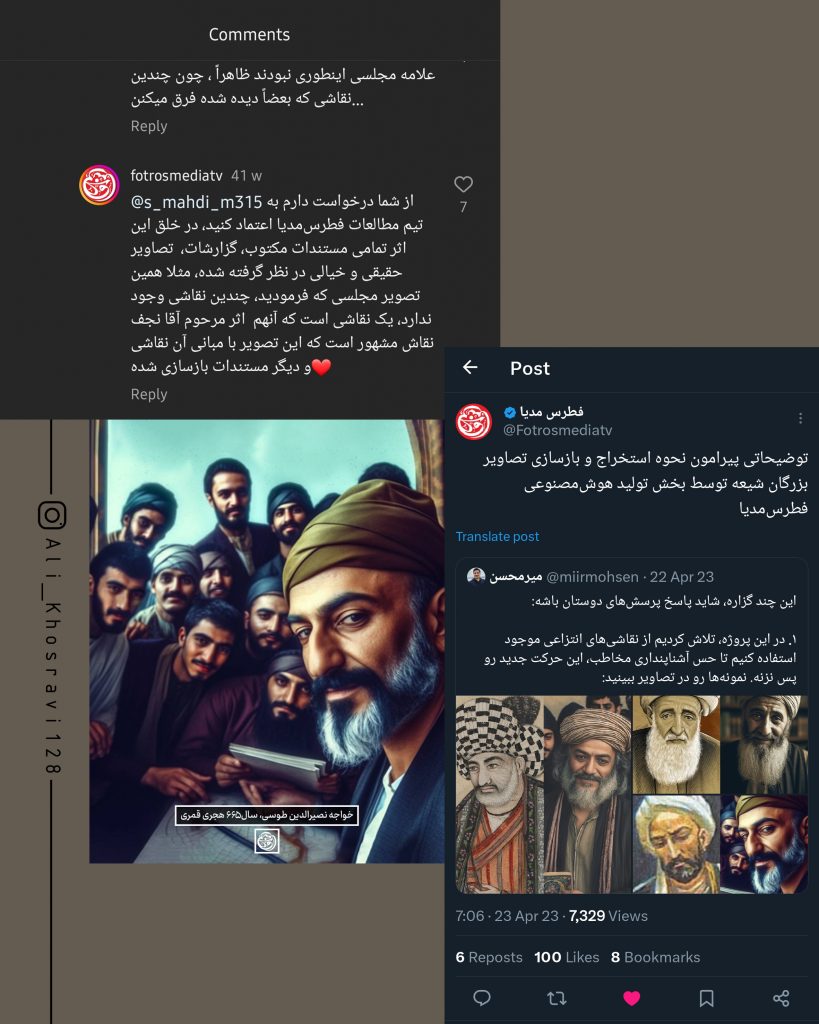Open the white-bearded sketch portrait thumbnail
Image resolution: width=819 pixels, height=1024 pixels.
(x=676, y=744)
